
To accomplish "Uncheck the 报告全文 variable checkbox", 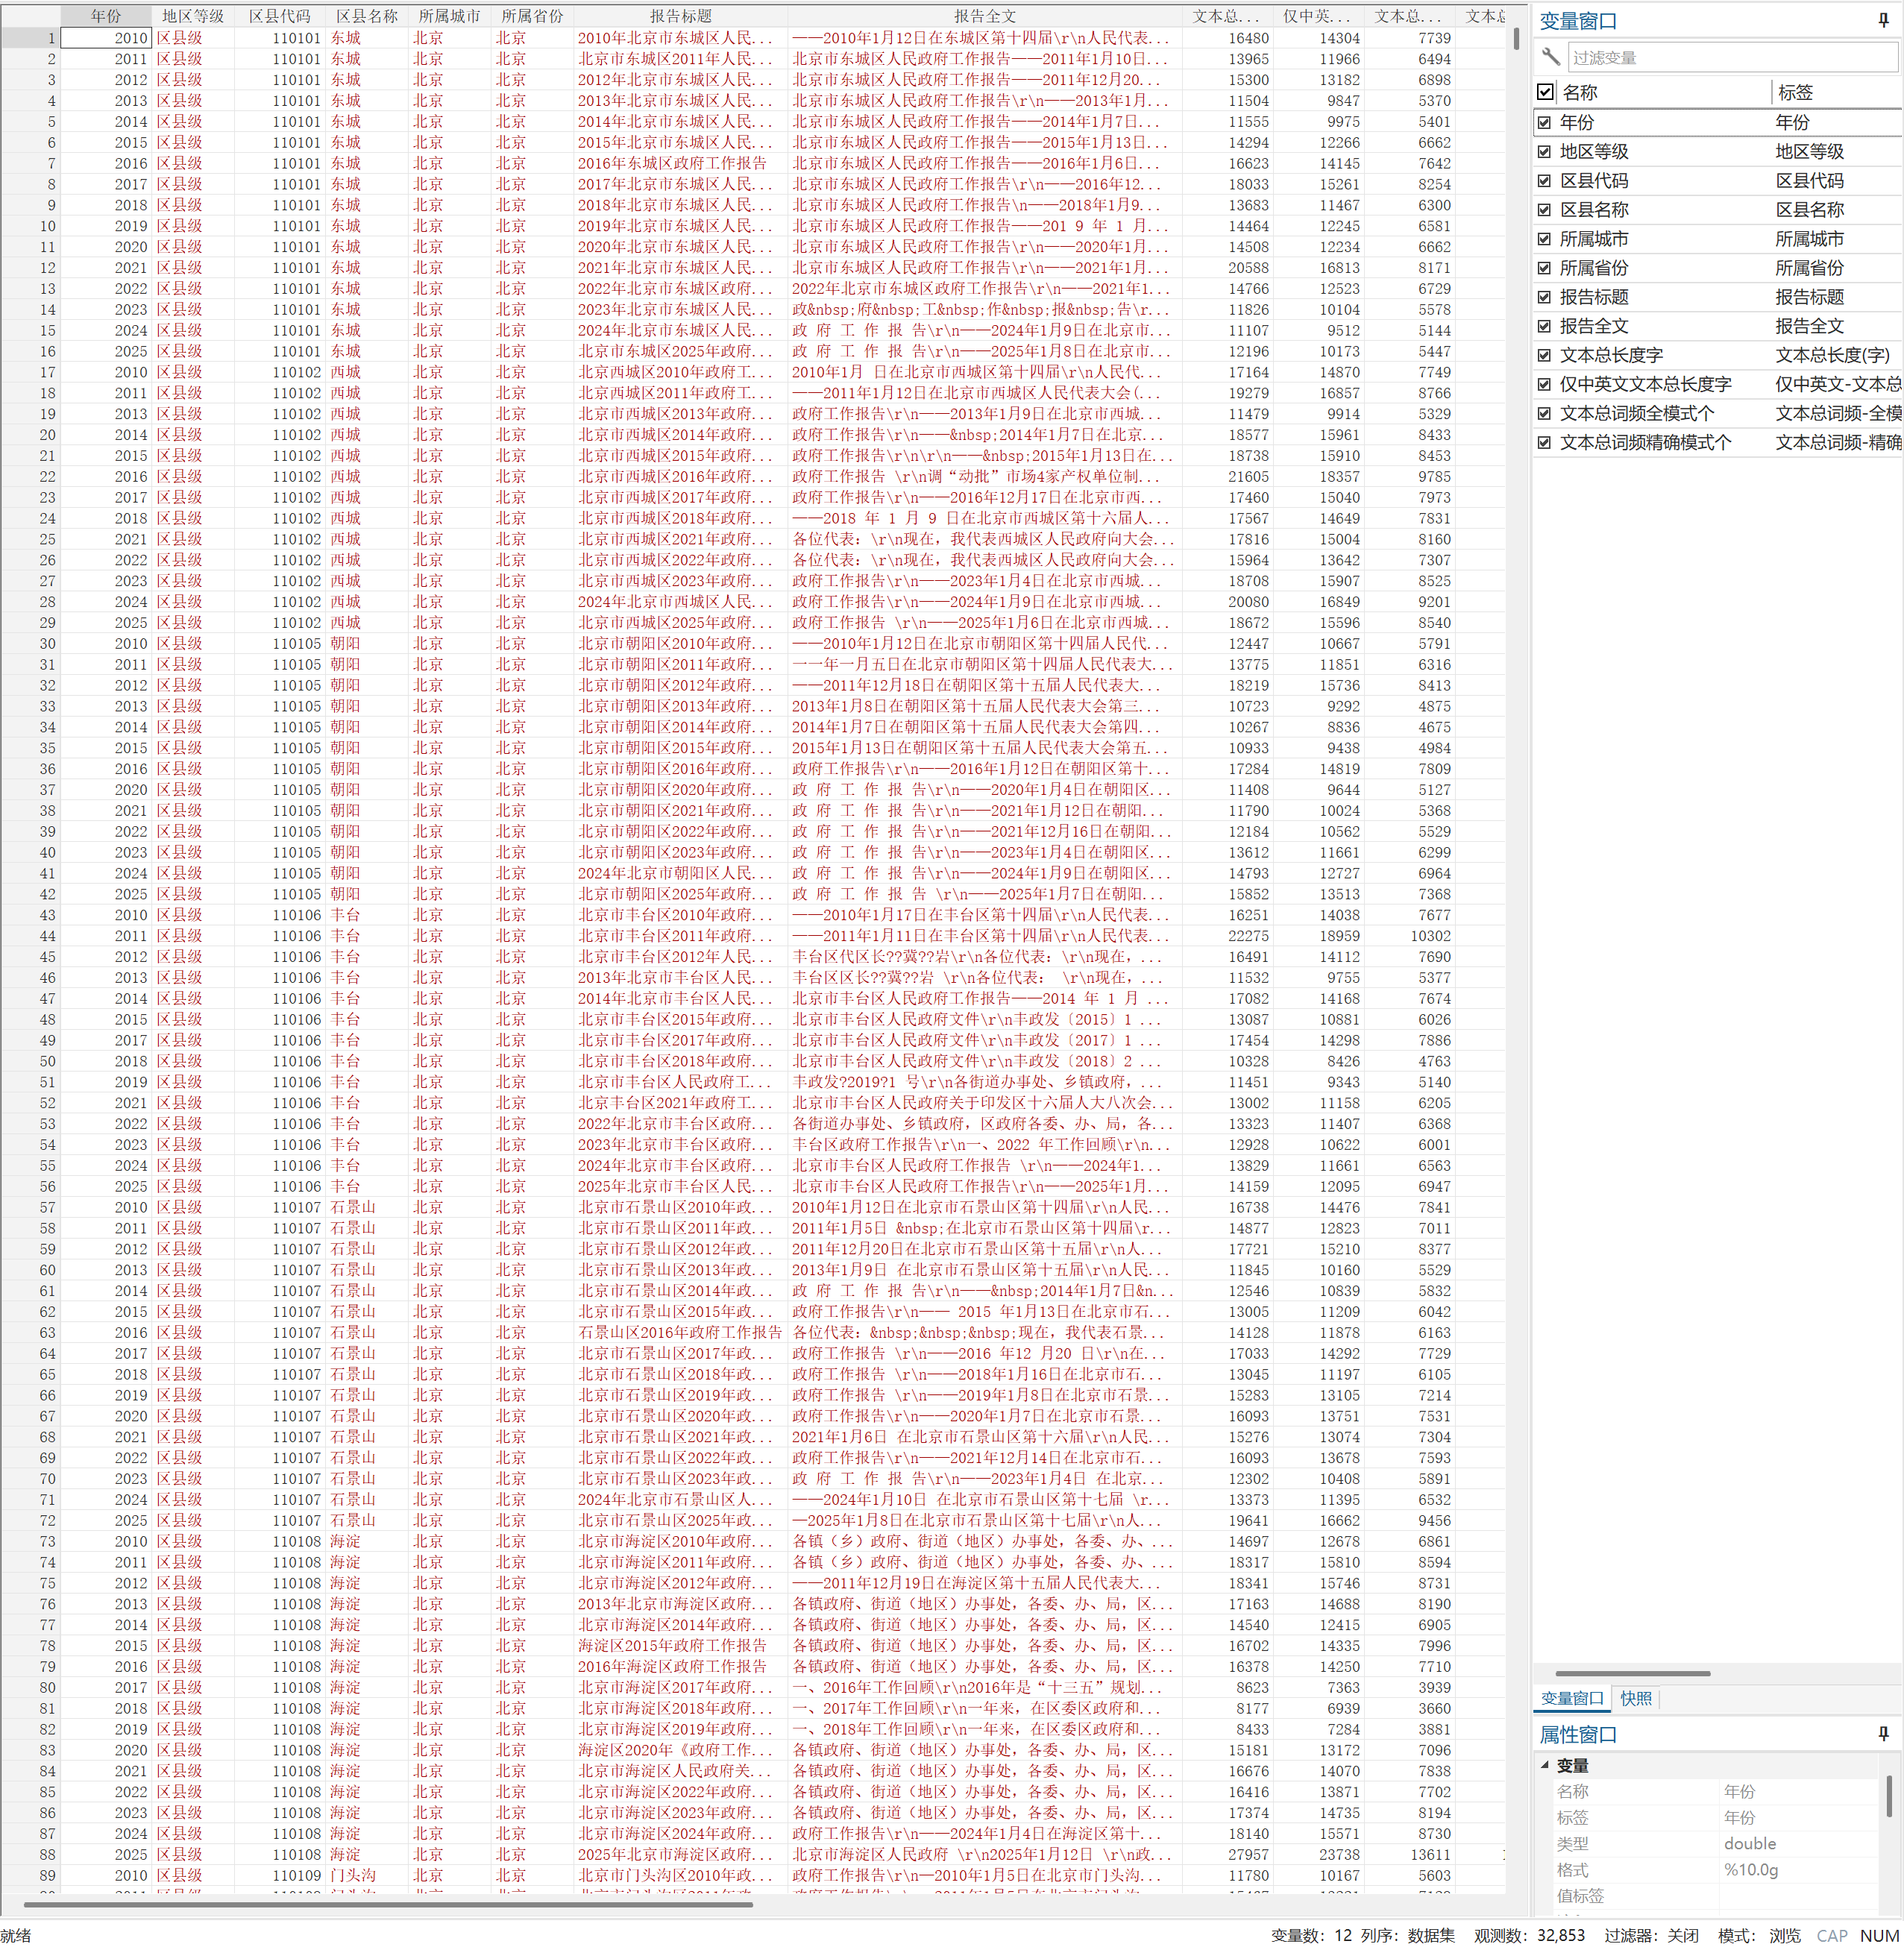I will (1544, 326).
